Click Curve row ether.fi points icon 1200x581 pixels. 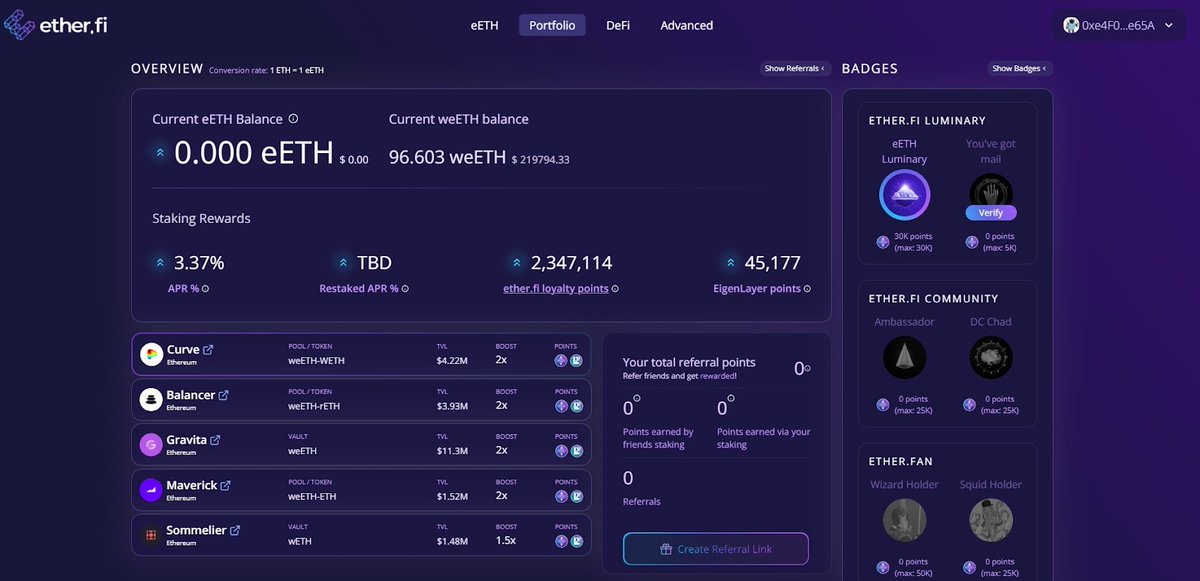pyautogui.click(x=561, y=361)
